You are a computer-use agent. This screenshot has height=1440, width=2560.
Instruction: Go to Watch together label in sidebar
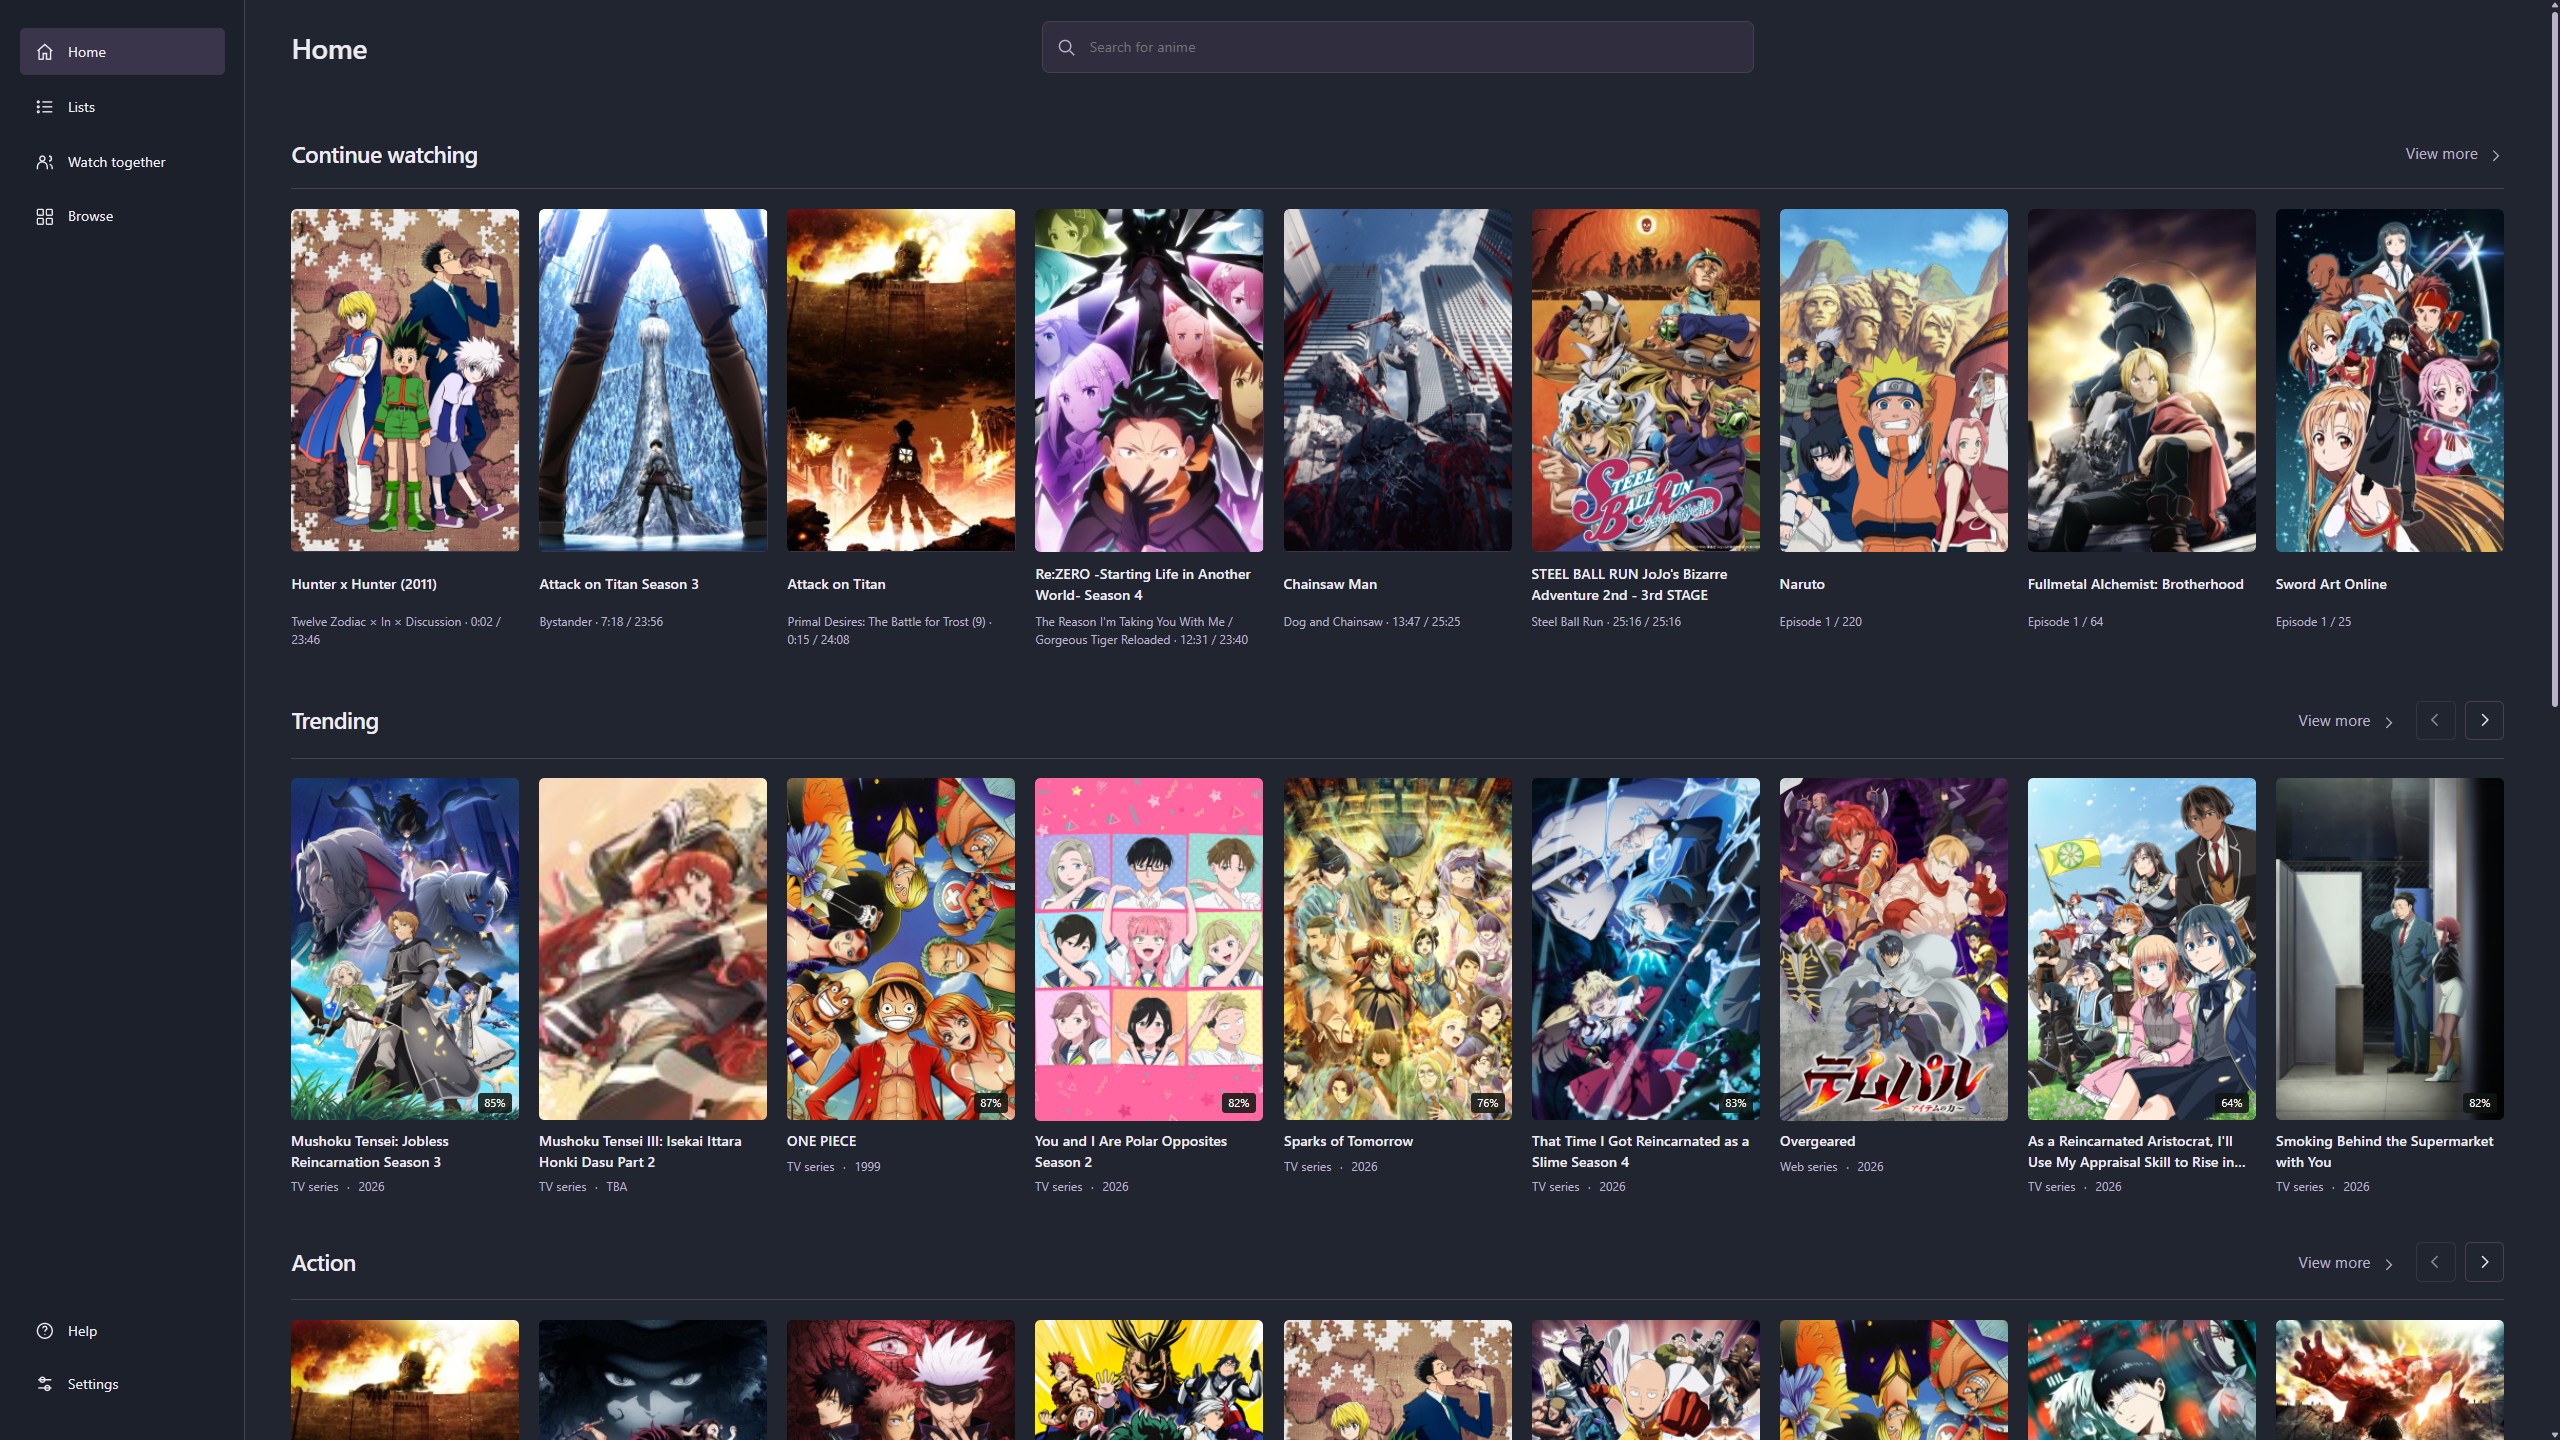116,162
